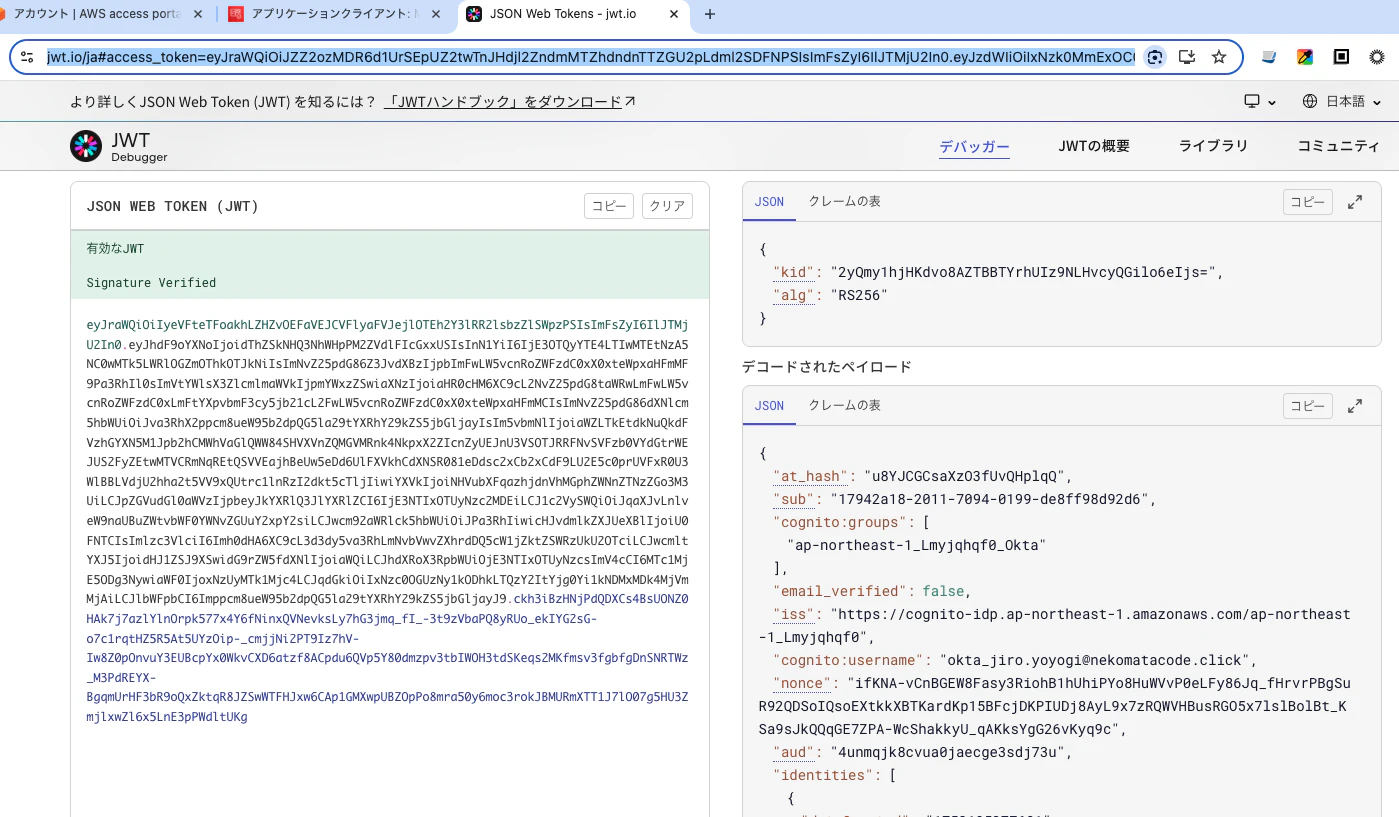The height and width of the screenshot is (817, 1399).
Task: Click the black square extension icon
Action: pos(1341,57)
